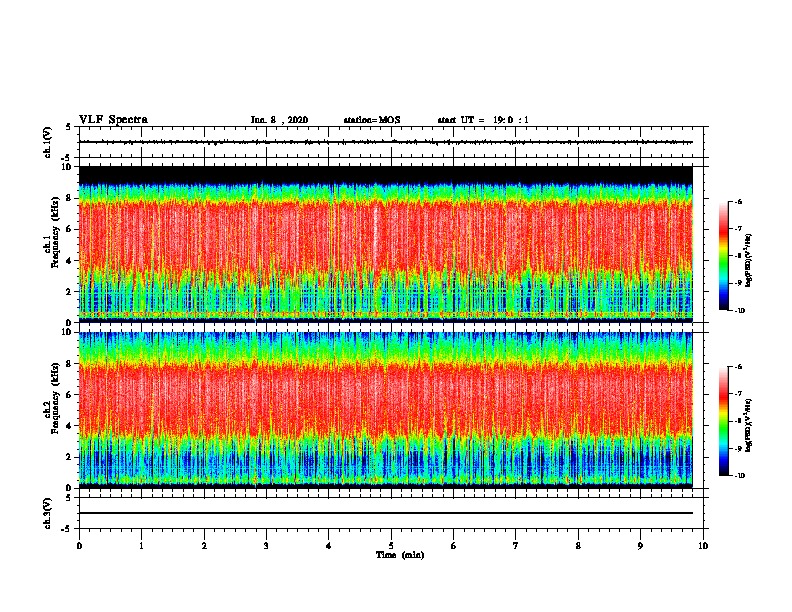
Task: Click the flat ch.3 voltage trace
Action: [x=385, y=513]
